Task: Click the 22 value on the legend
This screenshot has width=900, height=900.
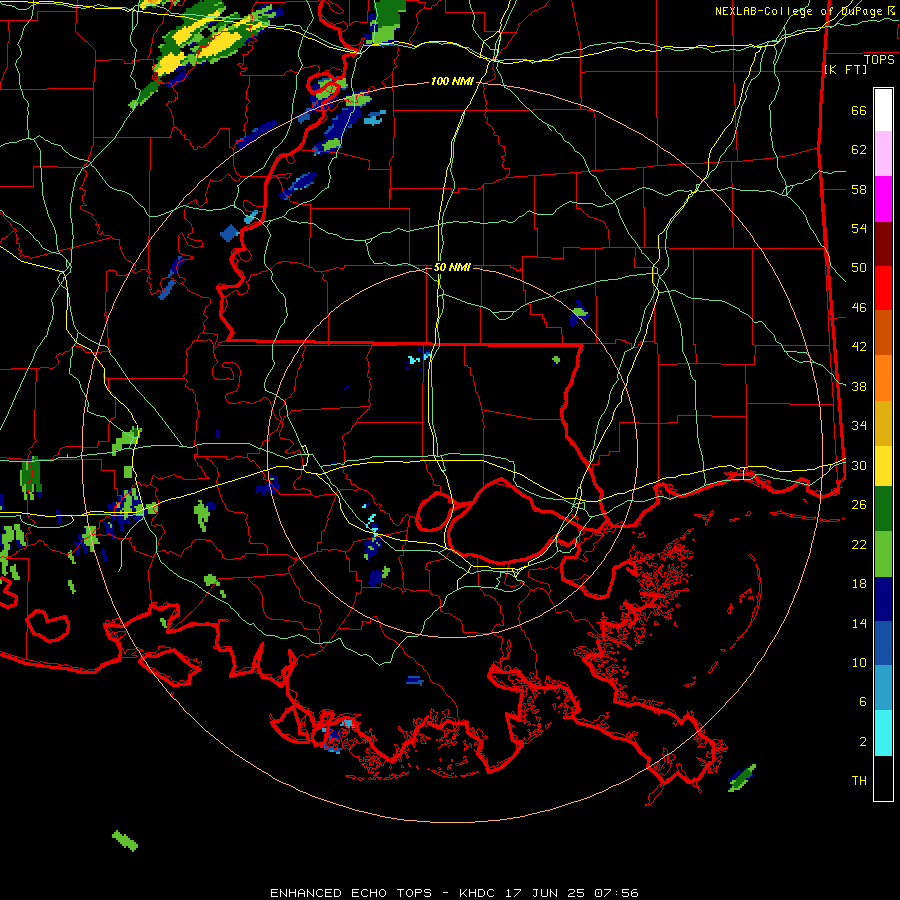Action: pos(859,544)
